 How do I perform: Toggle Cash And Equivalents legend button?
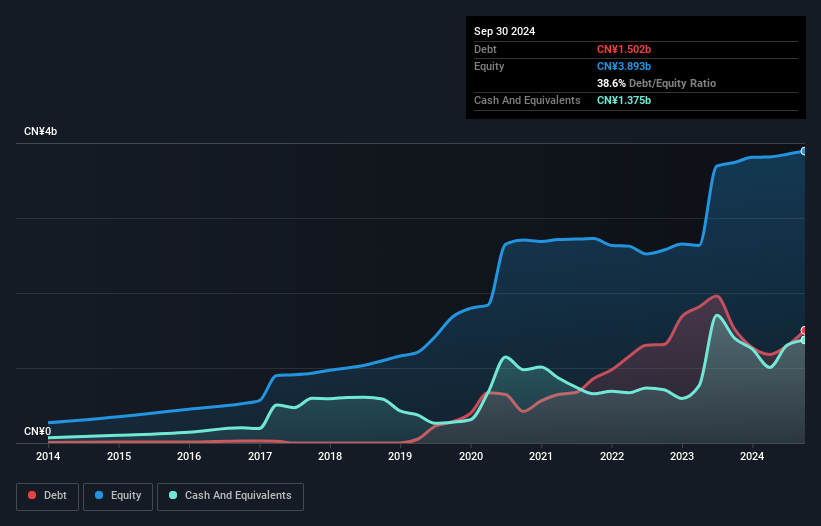click(x=230, y=496)
